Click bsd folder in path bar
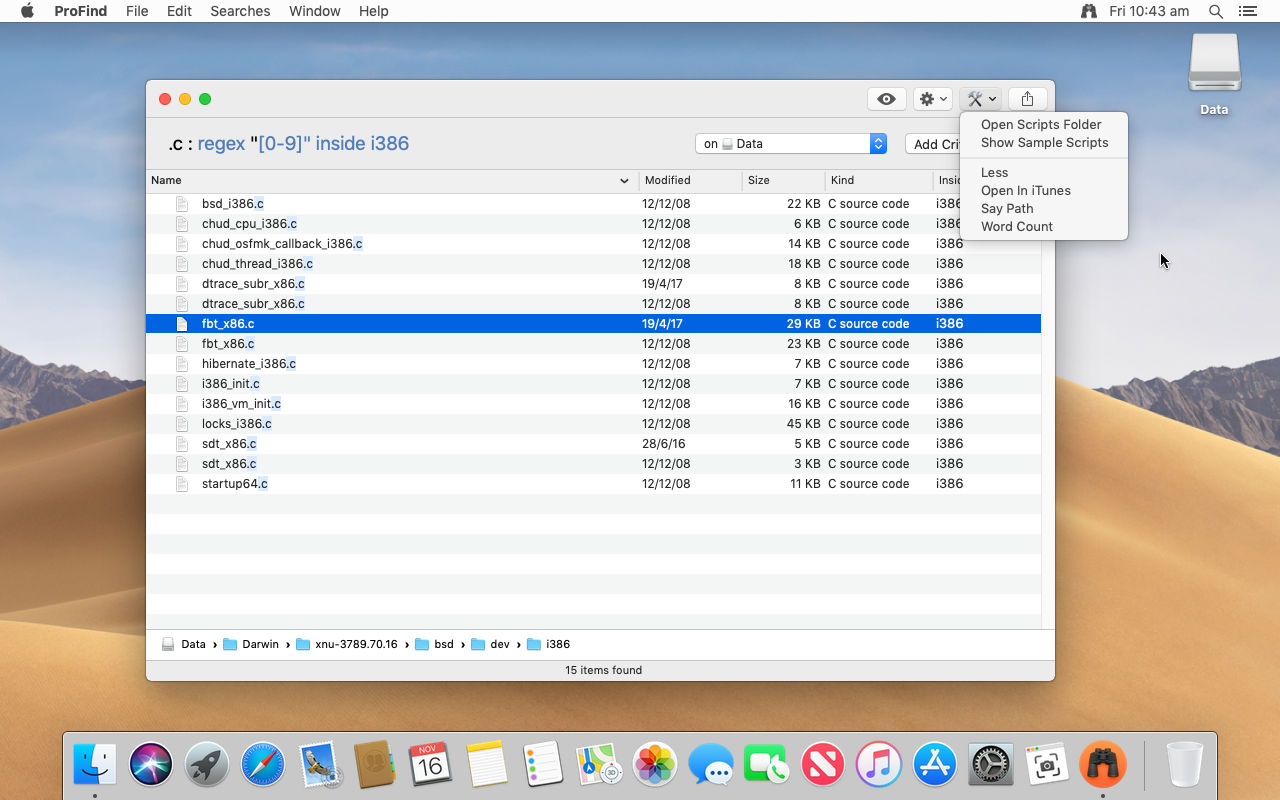The width and height of the screenshot is (1280, 800). tap(434, 644)
